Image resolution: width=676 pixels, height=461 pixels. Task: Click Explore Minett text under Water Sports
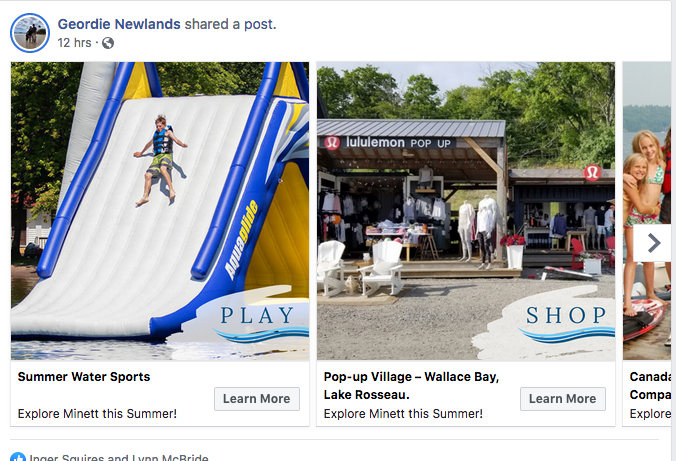coord(97,414)
